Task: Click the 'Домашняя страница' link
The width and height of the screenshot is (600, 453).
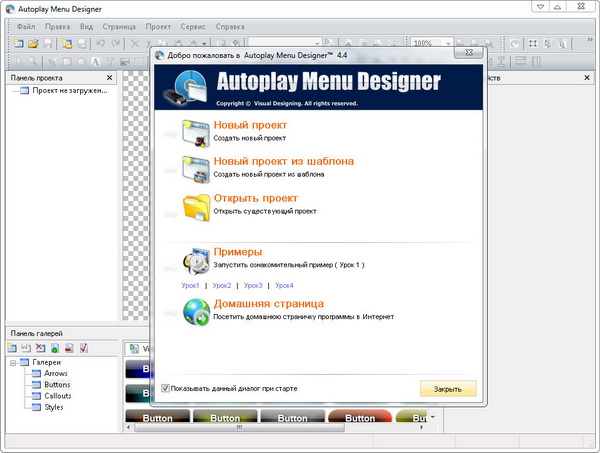Action: pos(269,304)
